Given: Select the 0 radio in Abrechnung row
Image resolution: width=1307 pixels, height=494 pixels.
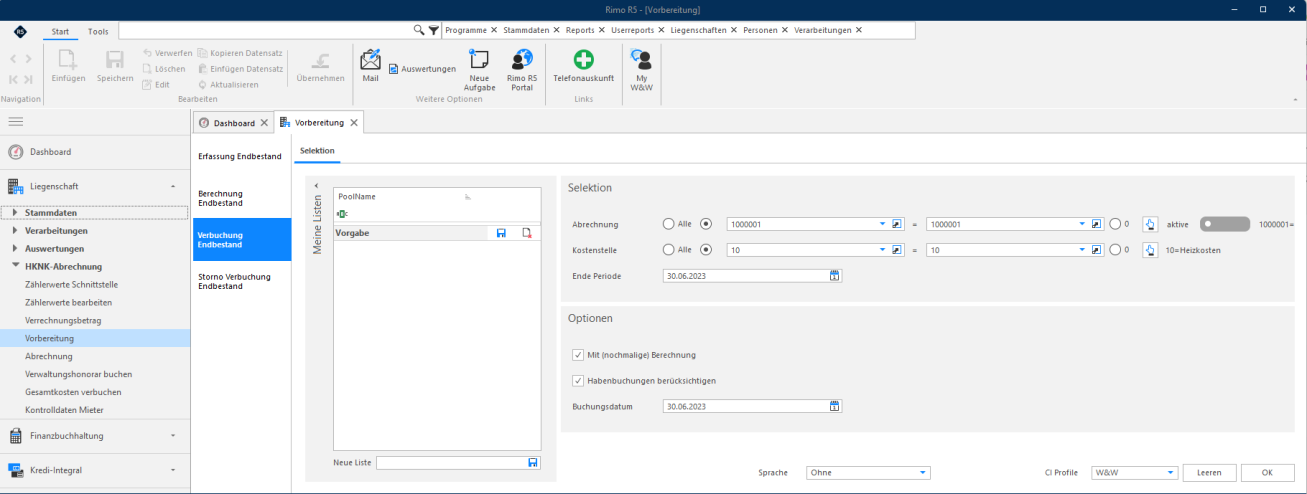Looking at the screenshot, I should 1114,224.
